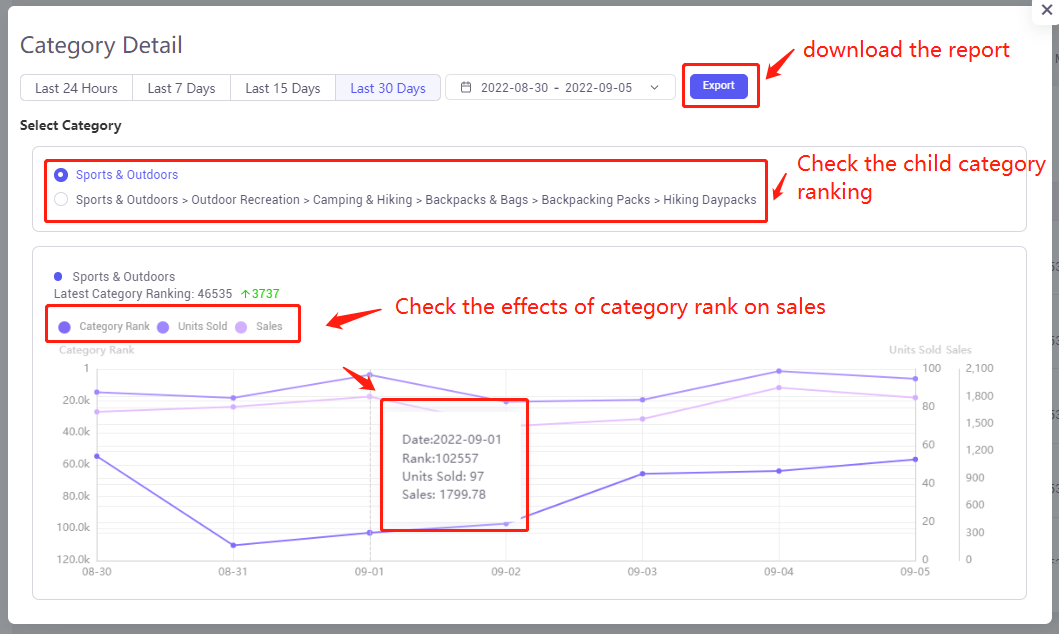This screenshot has height=634, width=1059.
Task: Click the calendar icon in date field
Action: tap(466, 87)
